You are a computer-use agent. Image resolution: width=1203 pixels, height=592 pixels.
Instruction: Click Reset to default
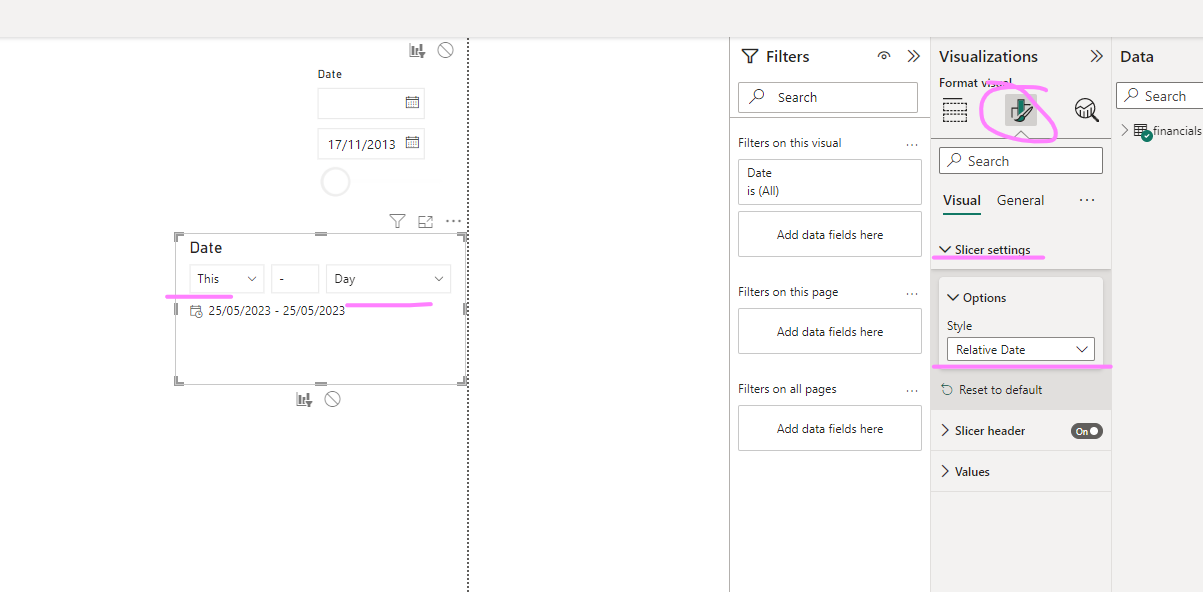[1000, 390]
